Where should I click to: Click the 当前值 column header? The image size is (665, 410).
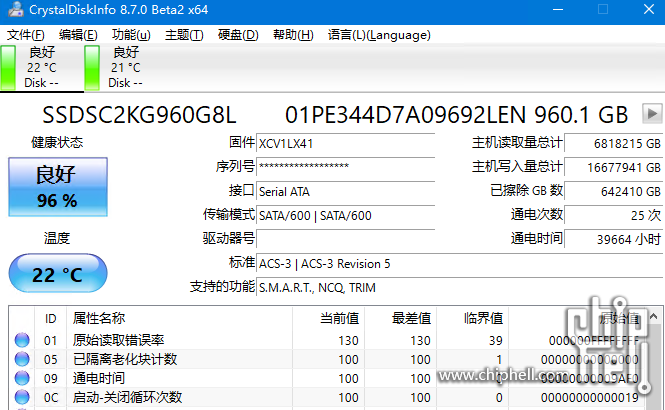[329, 318]
